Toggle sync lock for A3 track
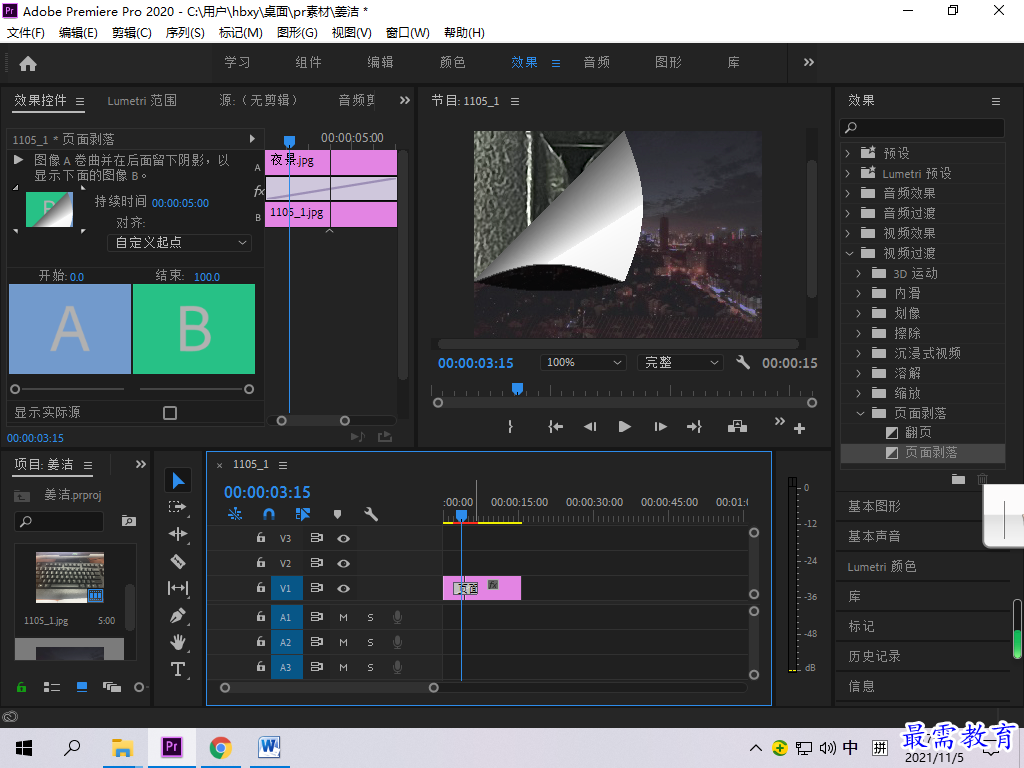 pos(317,667)
